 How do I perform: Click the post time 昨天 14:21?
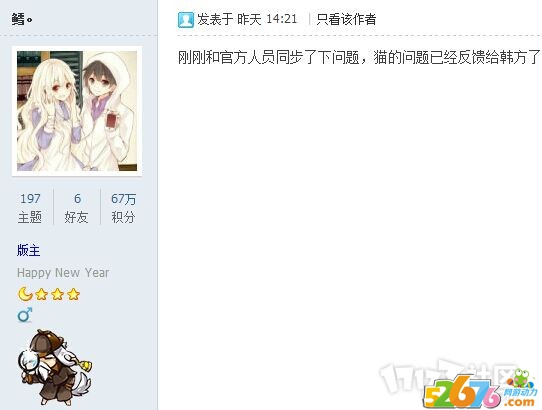[267, 19]
